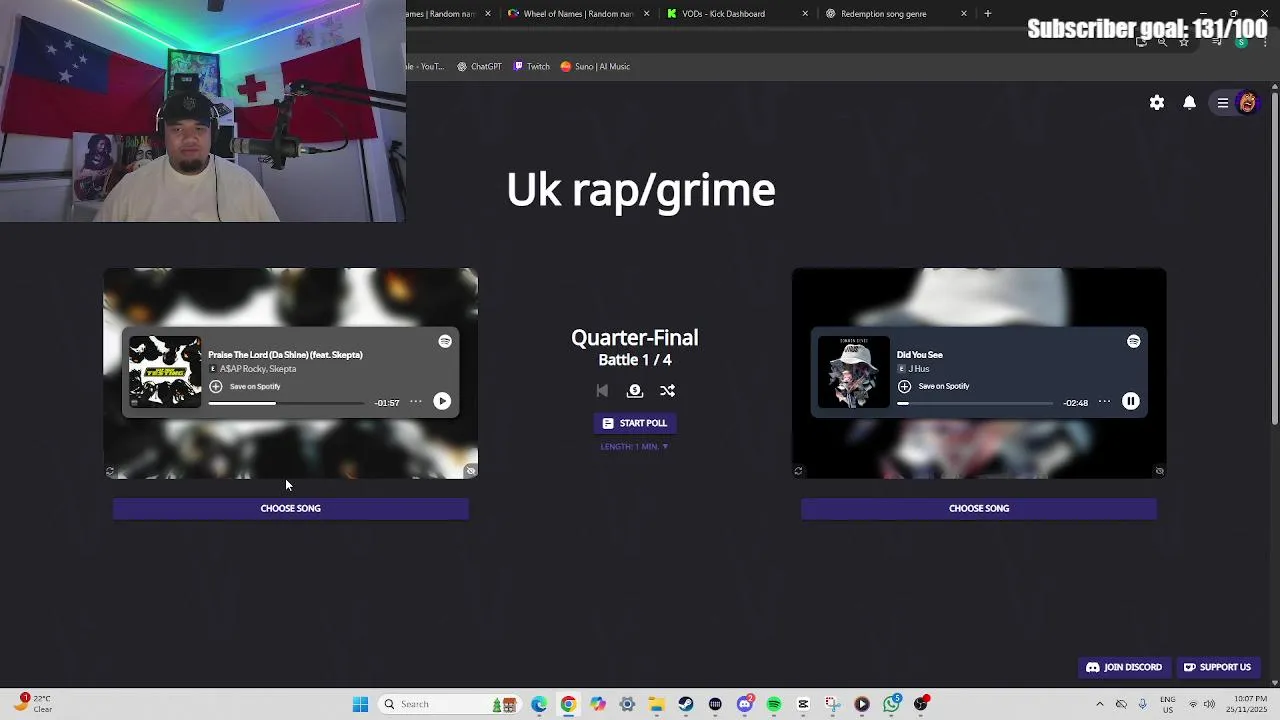Click the Praise The Lord song title
This screenshot has height=720, width=1280.
click(285, 355)
